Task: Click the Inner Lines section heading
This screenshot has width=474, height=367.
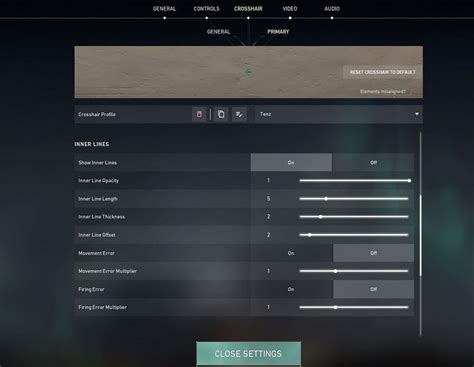Action: coord(92,144)
